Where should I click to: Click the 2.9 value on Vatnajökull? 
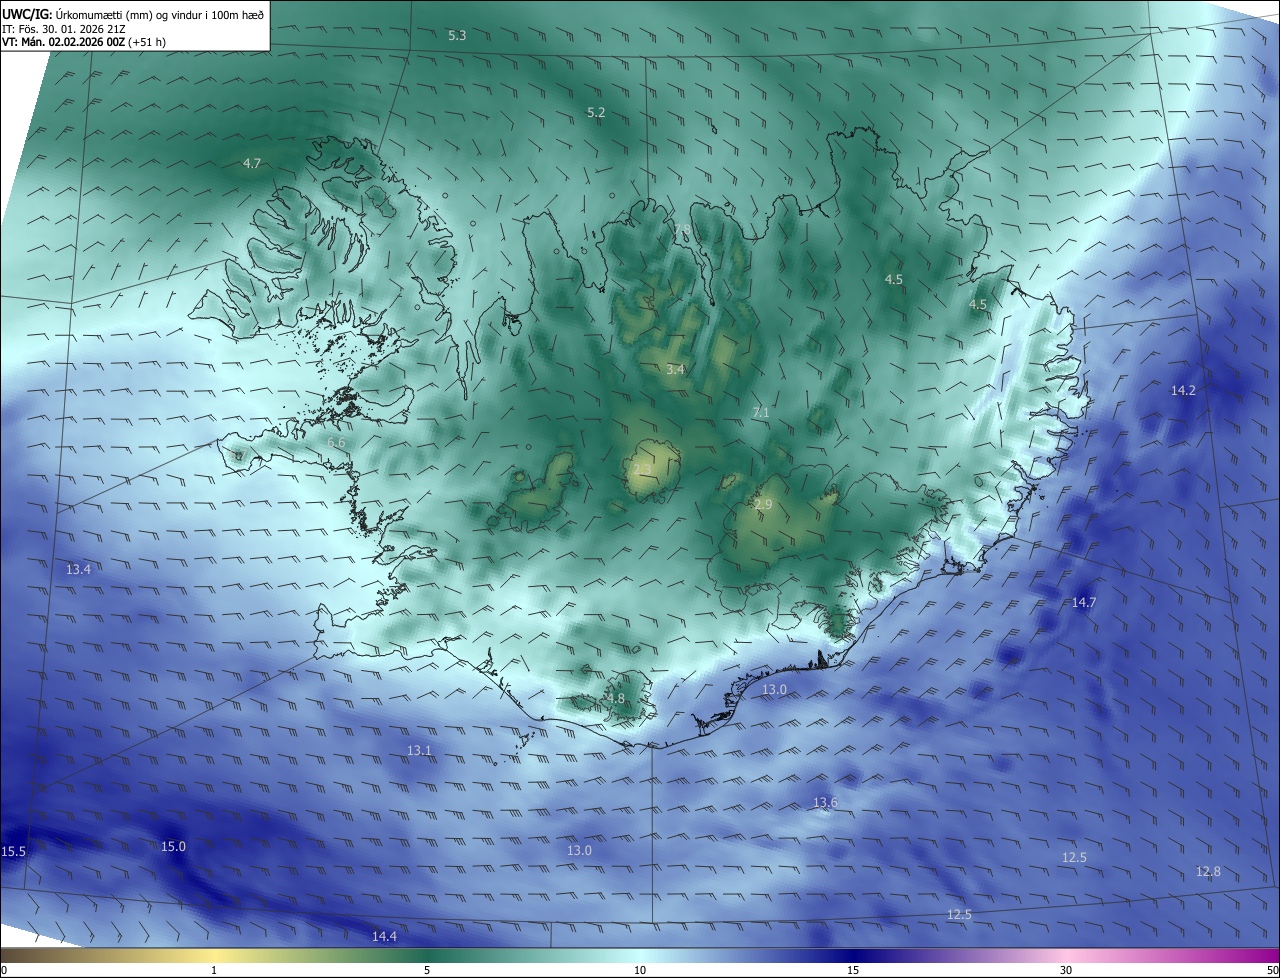tap(763, 504)
